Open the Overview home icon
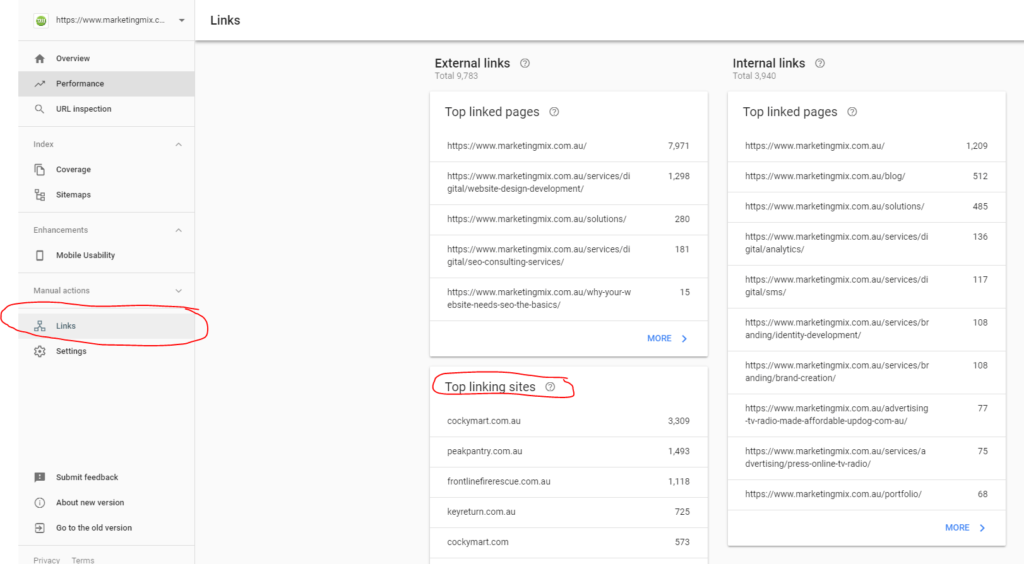Image resolution: width=1024 pixels, height=564 pixels. point(40,59)
